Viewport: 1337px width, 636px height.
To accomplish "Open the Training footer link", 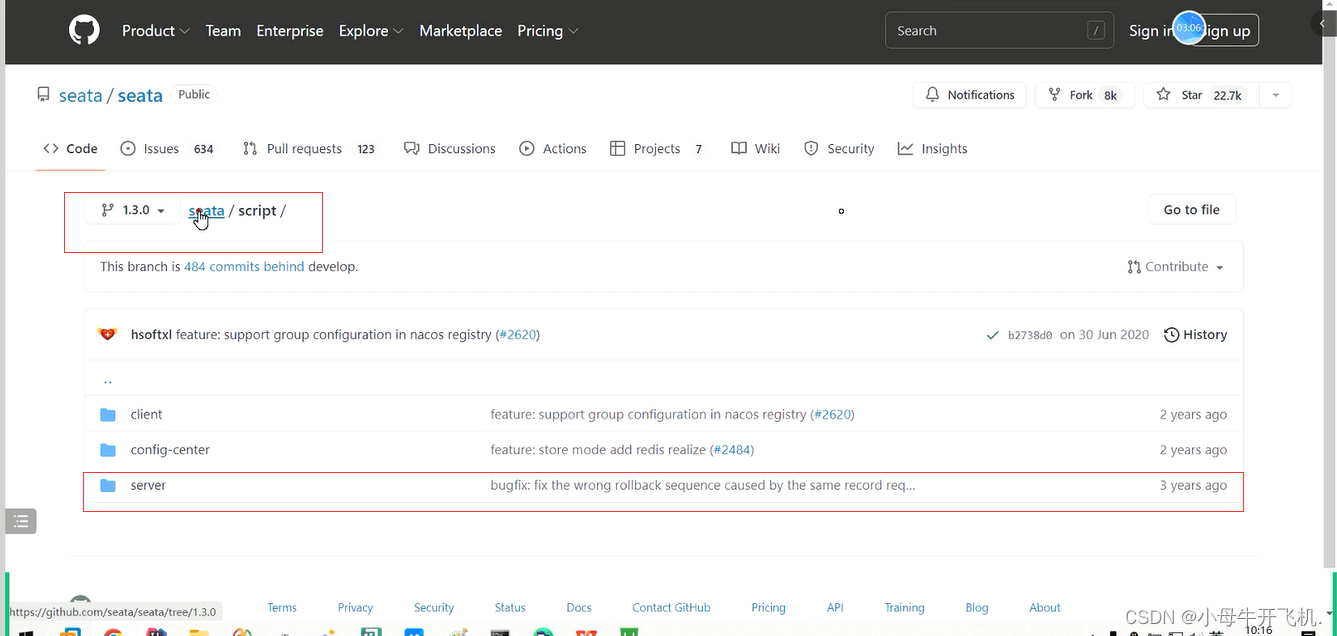I will pos(904,608).
